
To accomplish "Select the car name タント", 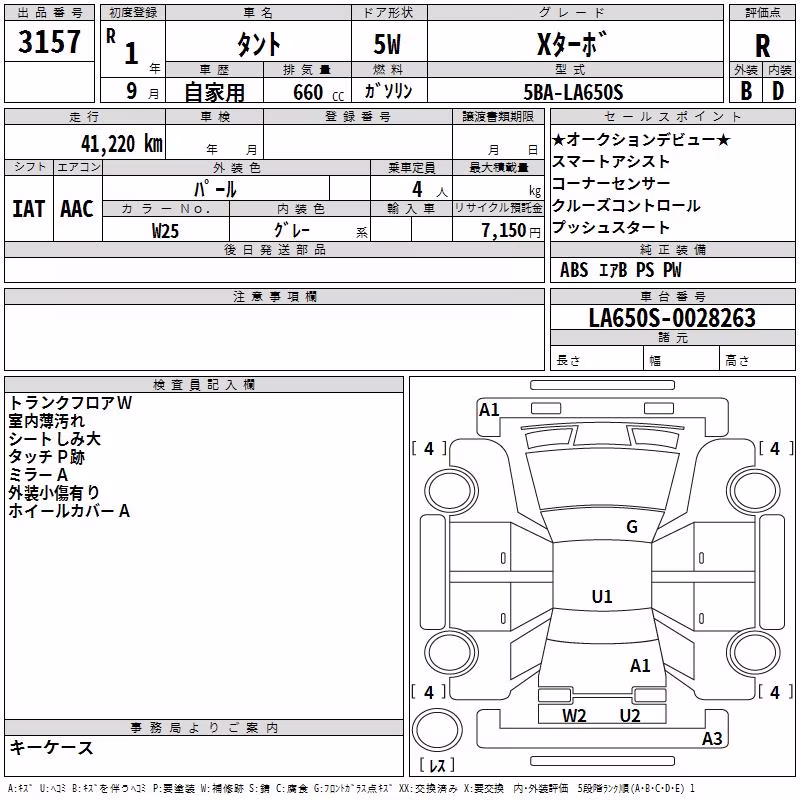I will (258, 44).
